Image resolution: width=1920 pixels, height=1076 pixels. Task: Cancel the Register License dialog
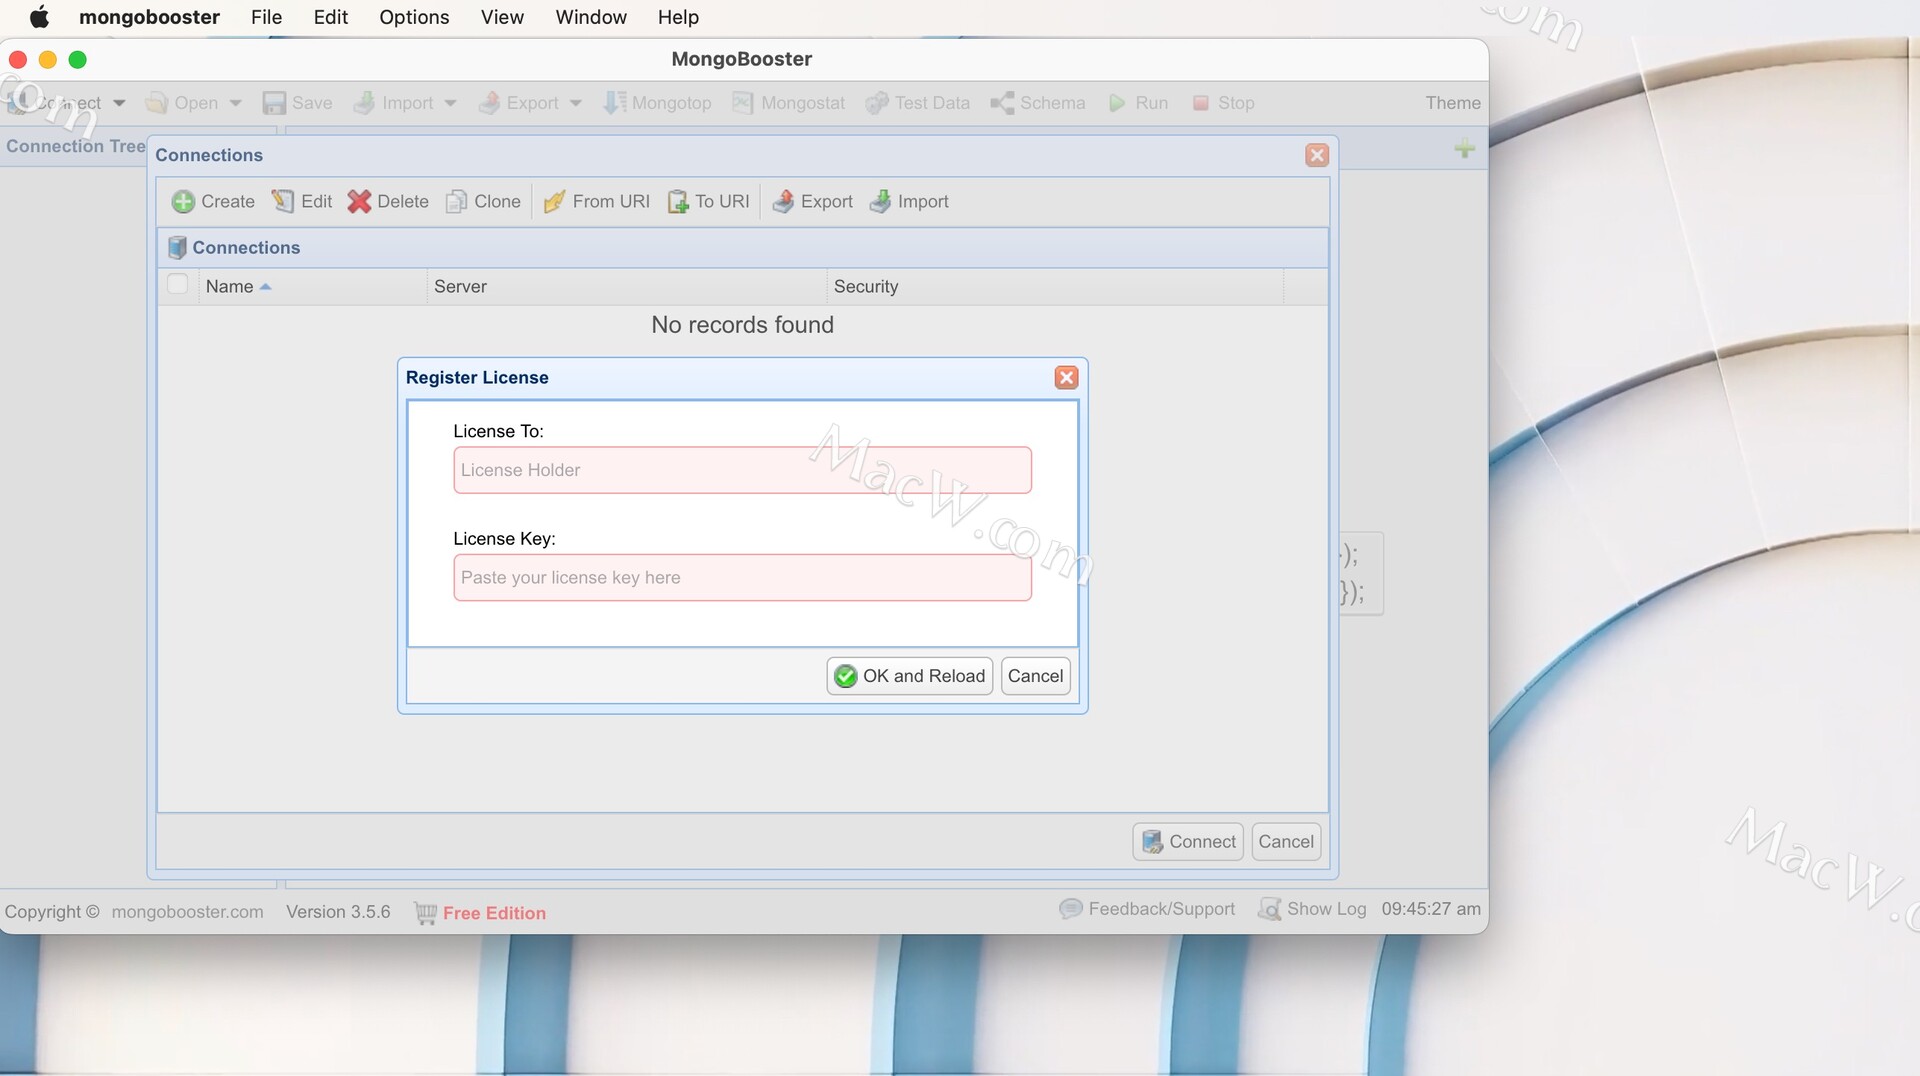click(x=1036, y=676)
